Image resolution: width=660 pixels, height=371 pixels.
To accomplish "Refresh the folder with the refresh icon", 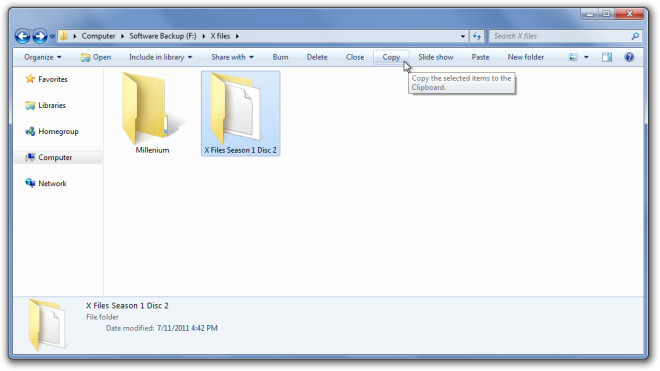I will coord(476,36).
